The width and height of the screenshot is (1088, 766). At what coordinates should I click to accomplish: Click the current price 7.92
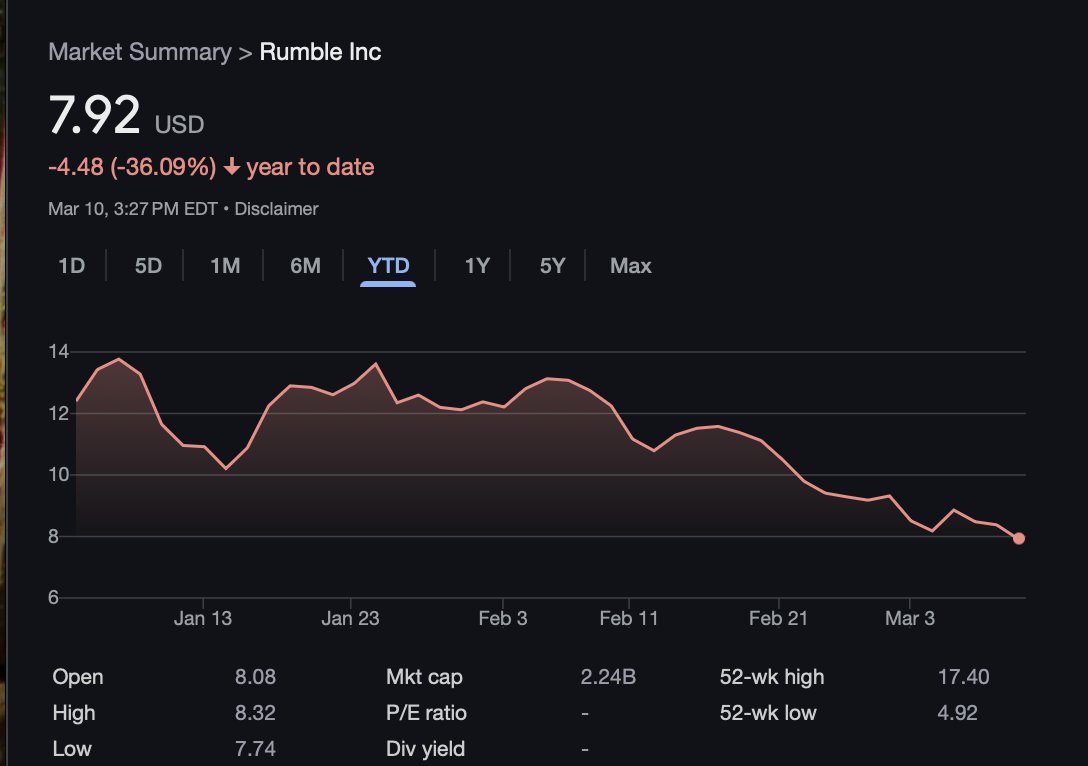coord(94,114)
